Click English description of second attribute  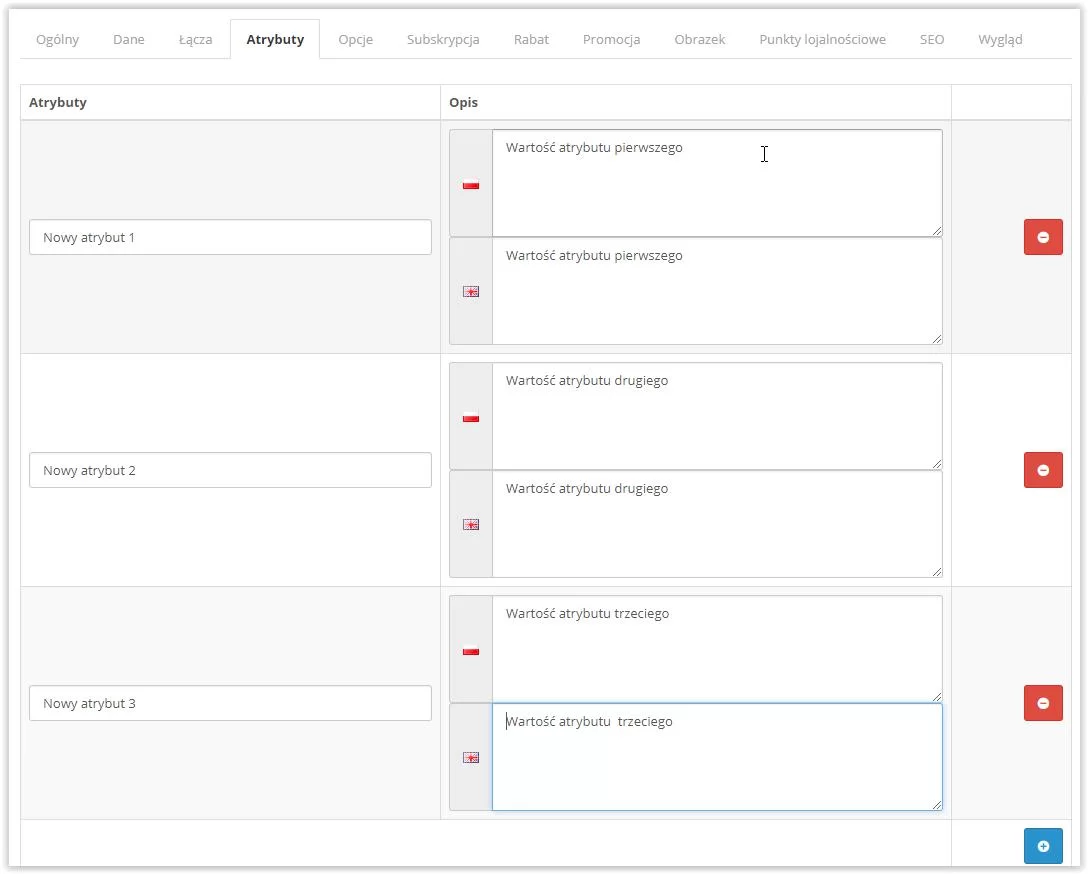click(716, 524)
